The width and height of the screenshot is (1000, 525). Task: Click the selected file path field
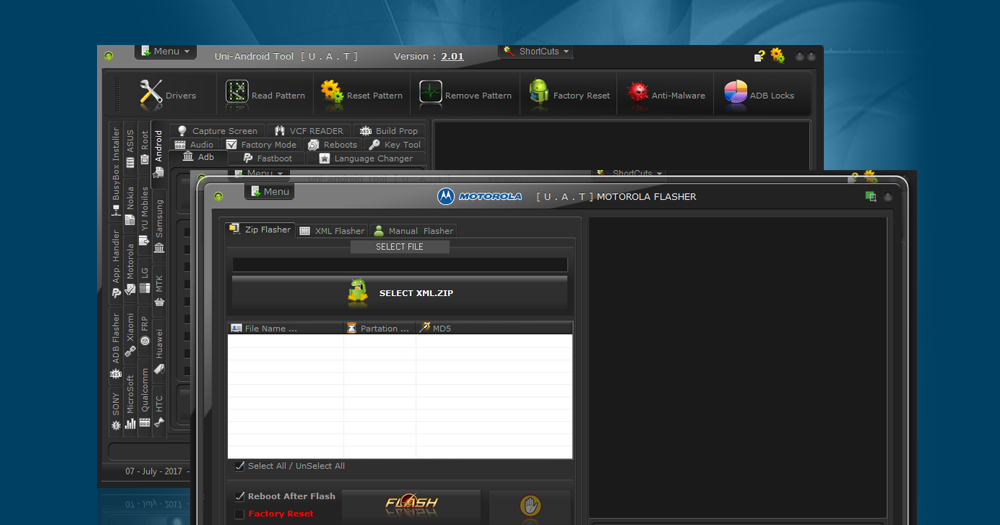[x=400, y=264]
